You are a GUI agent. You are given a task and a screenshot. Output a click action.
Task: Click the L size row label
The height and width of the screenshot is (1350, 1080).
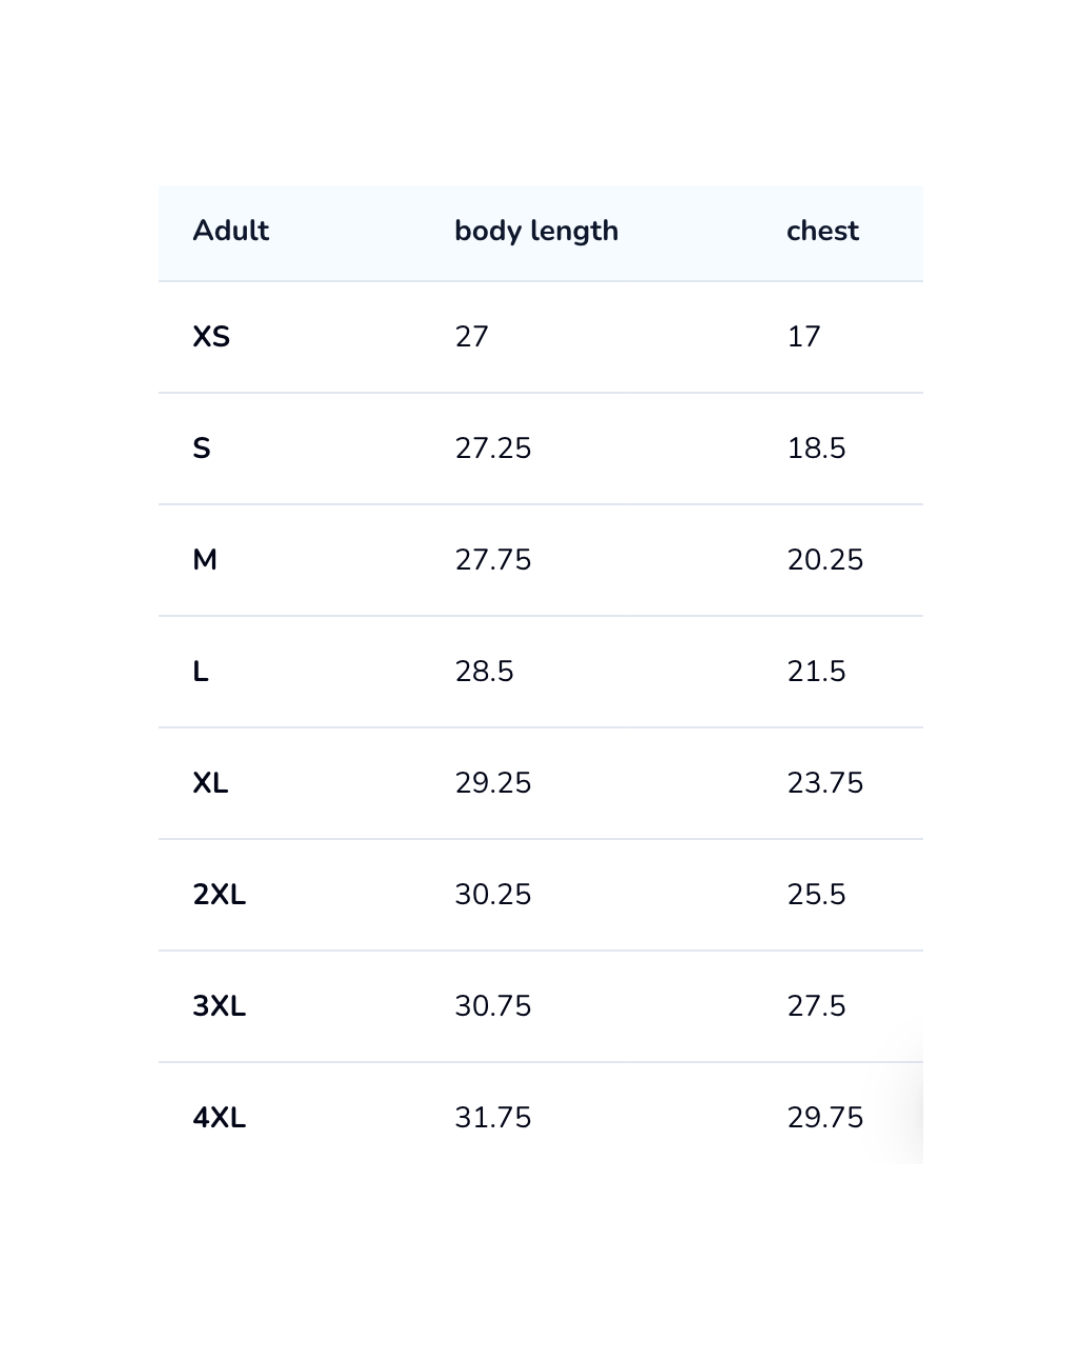click(201, 671)
